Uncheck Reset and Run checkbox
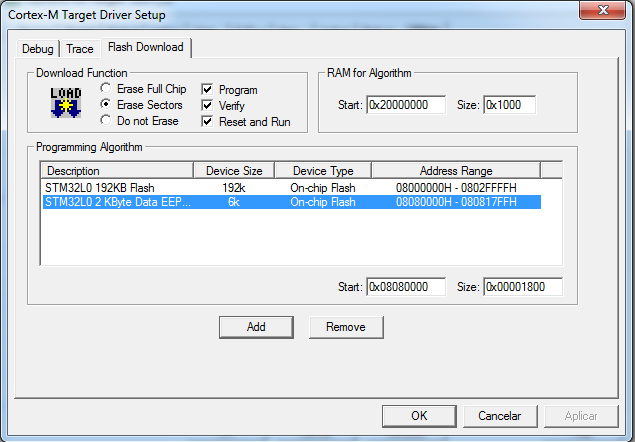The height and width of the screenshot is (442, 635). point(207,121)
